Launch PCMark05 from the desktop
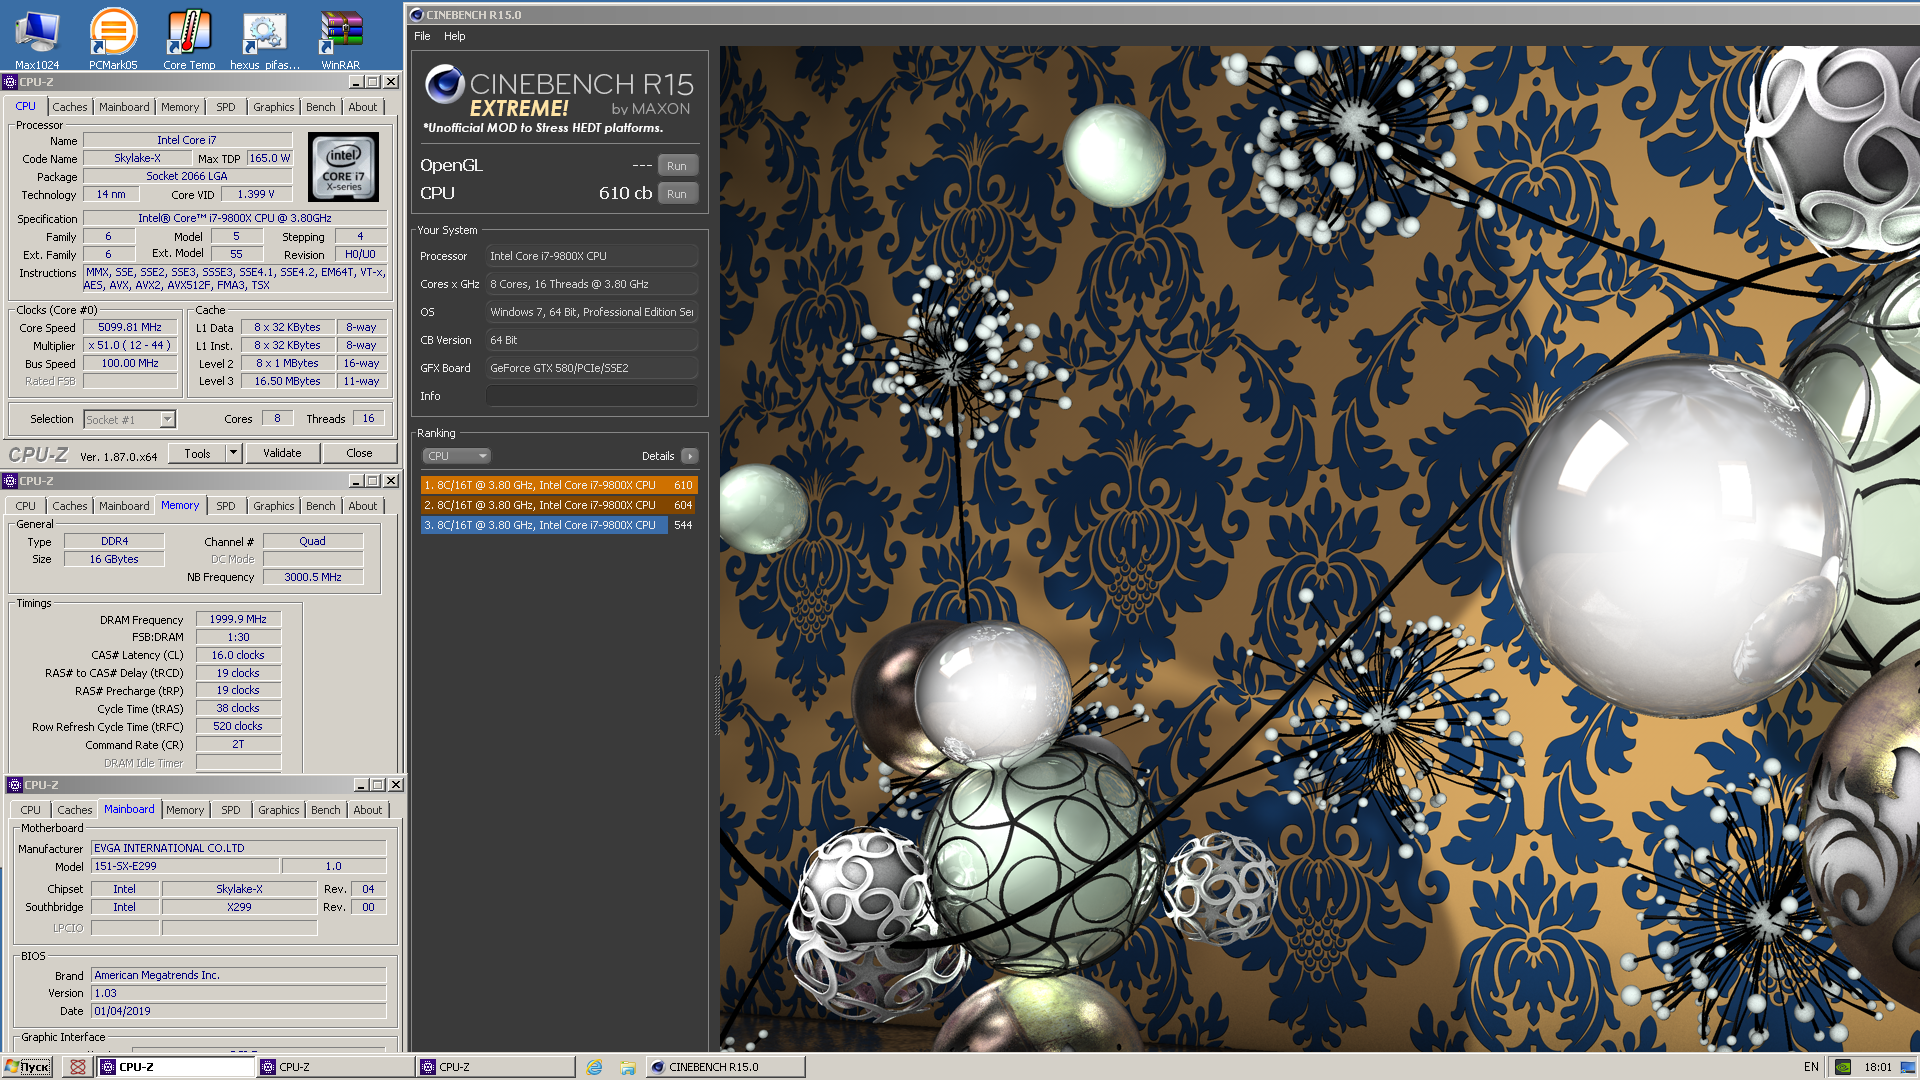The width and height of the screenshot is (1920, 1080). coord(113,38)
